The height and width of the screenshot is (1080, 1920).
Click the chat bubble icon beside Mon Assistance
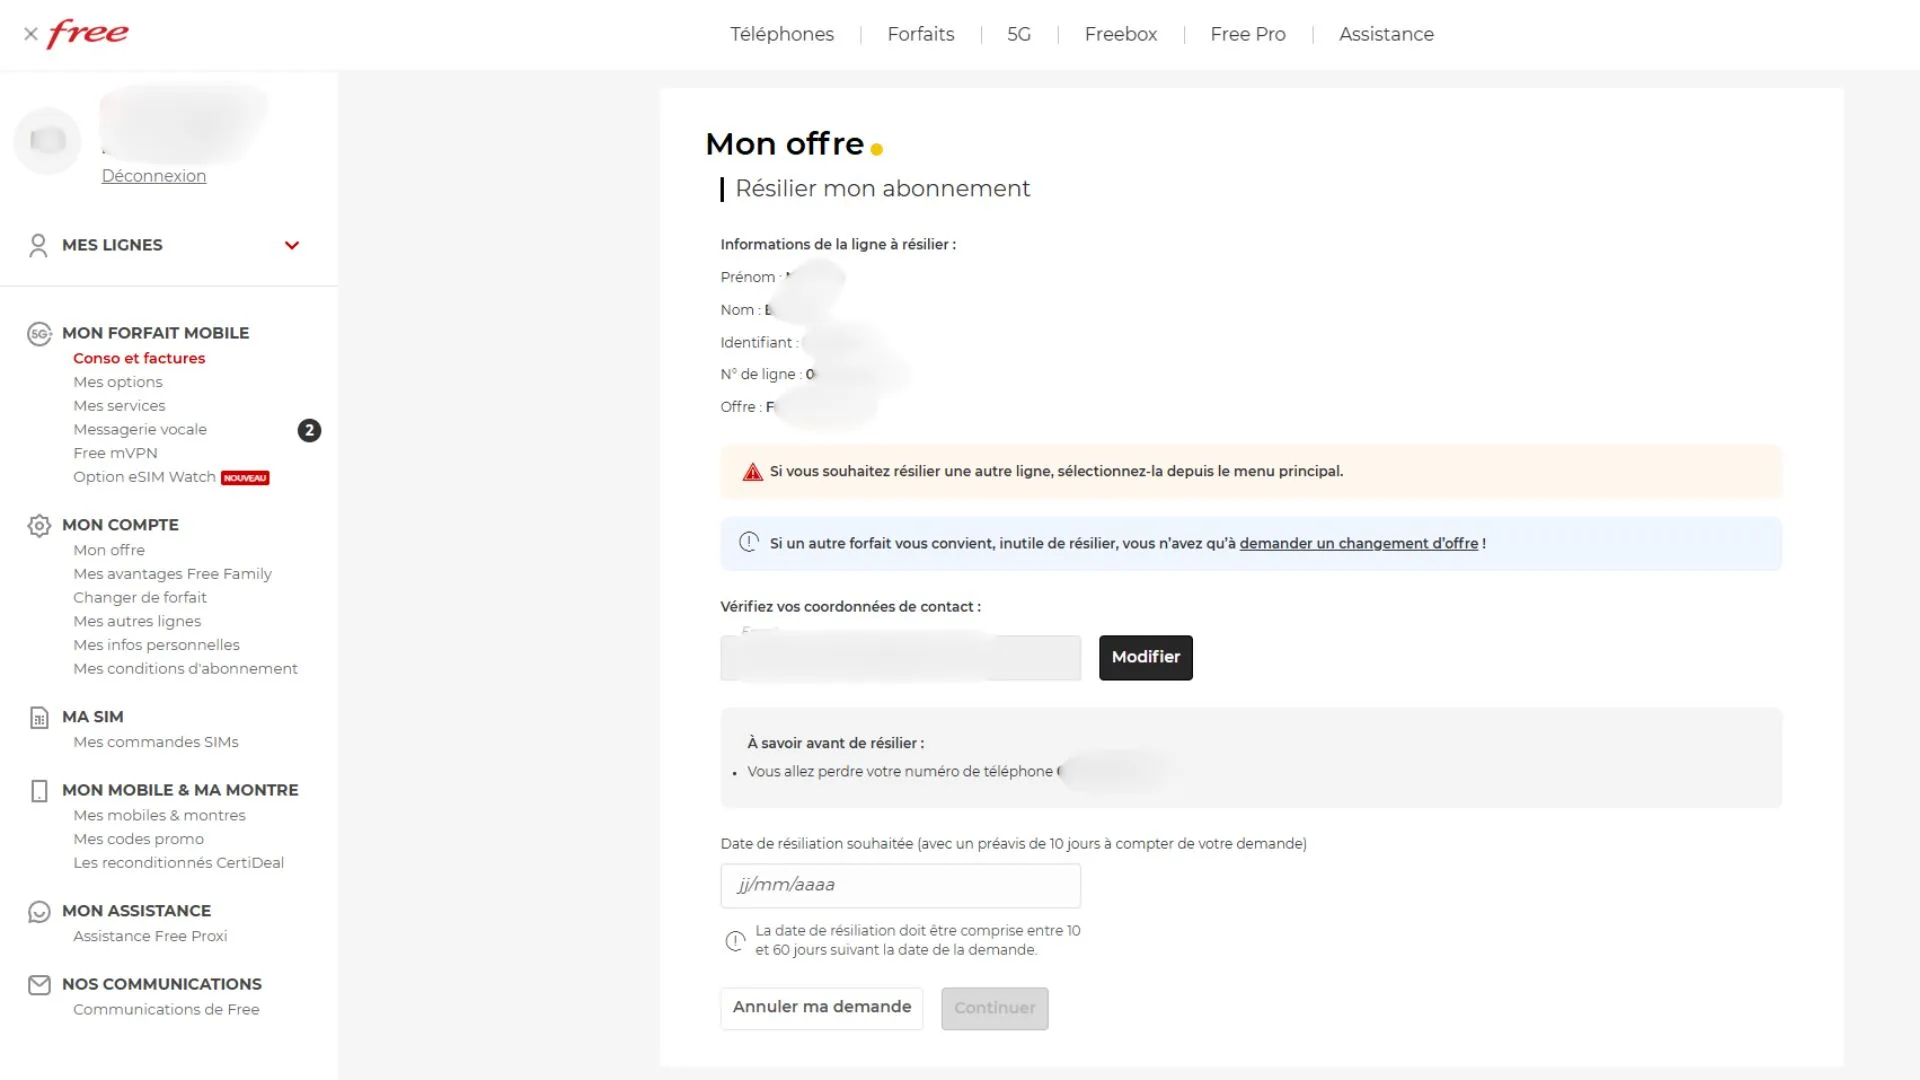39,911
